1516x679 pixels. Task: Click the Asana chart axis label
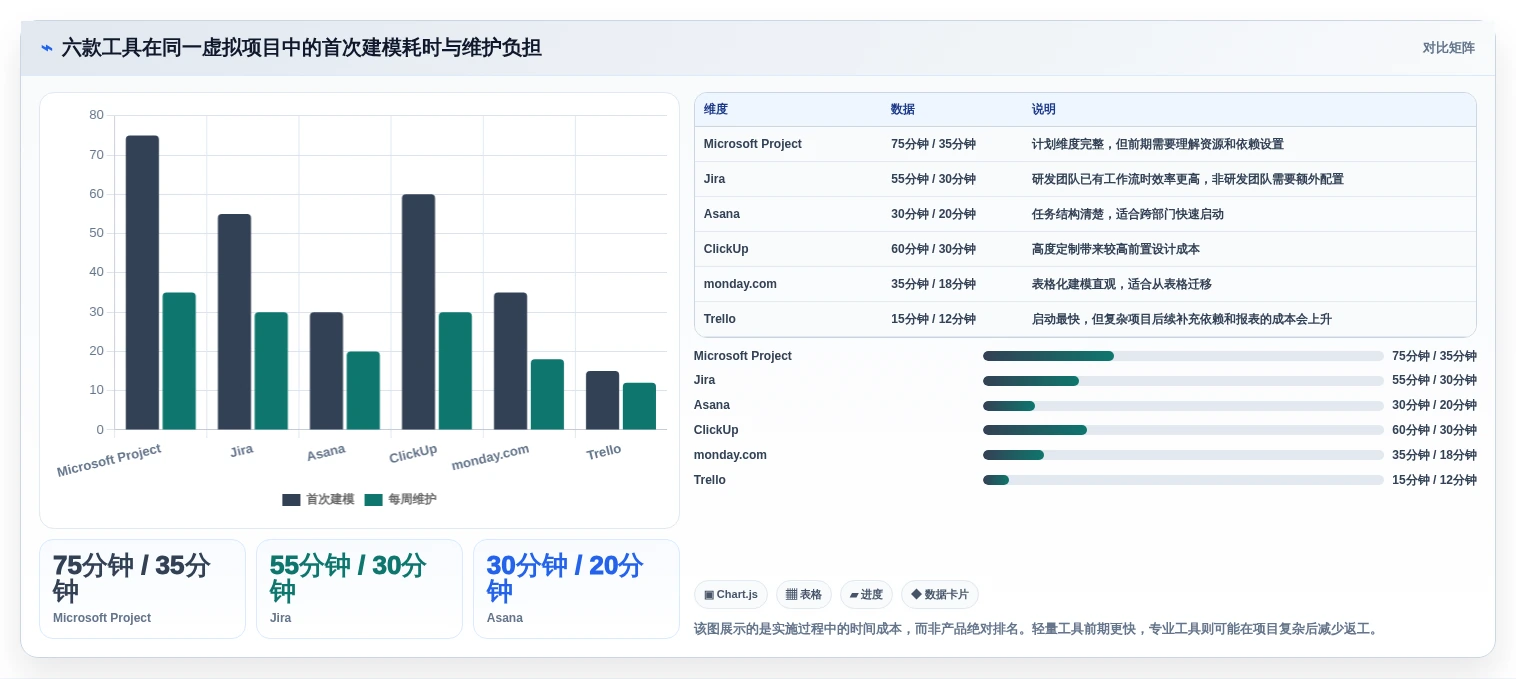pyautogui.click(x=326, y=453)
